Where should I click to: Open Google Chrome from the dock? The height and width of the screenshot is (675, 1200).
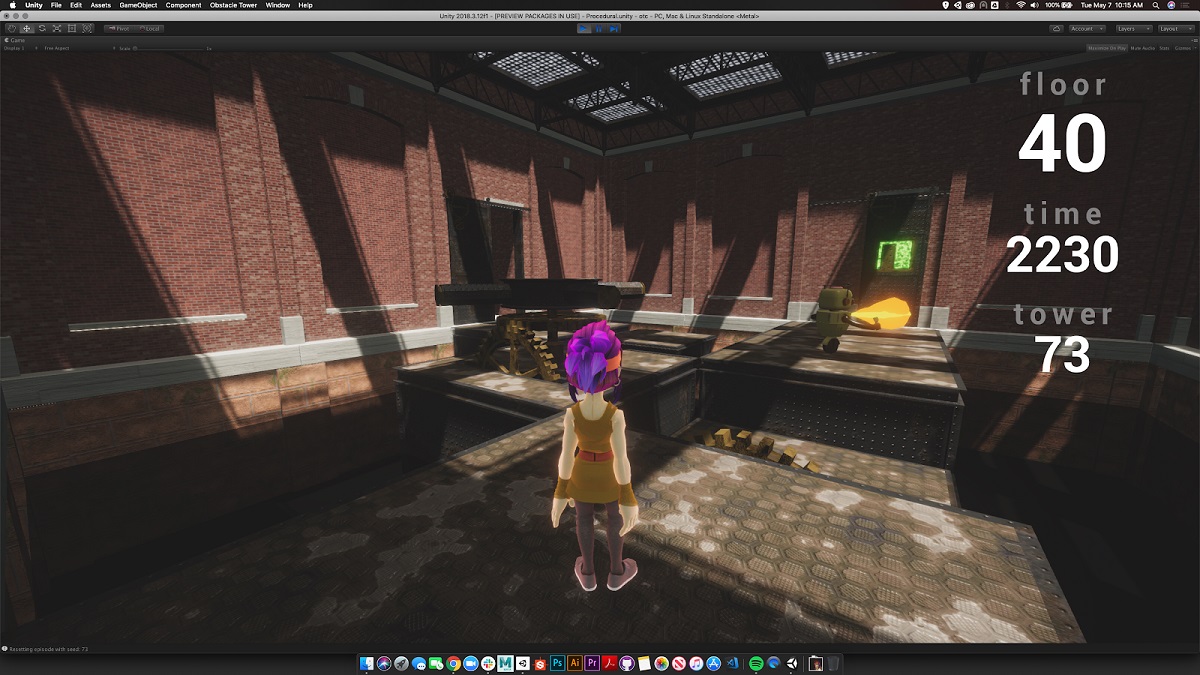pos(453,663)
